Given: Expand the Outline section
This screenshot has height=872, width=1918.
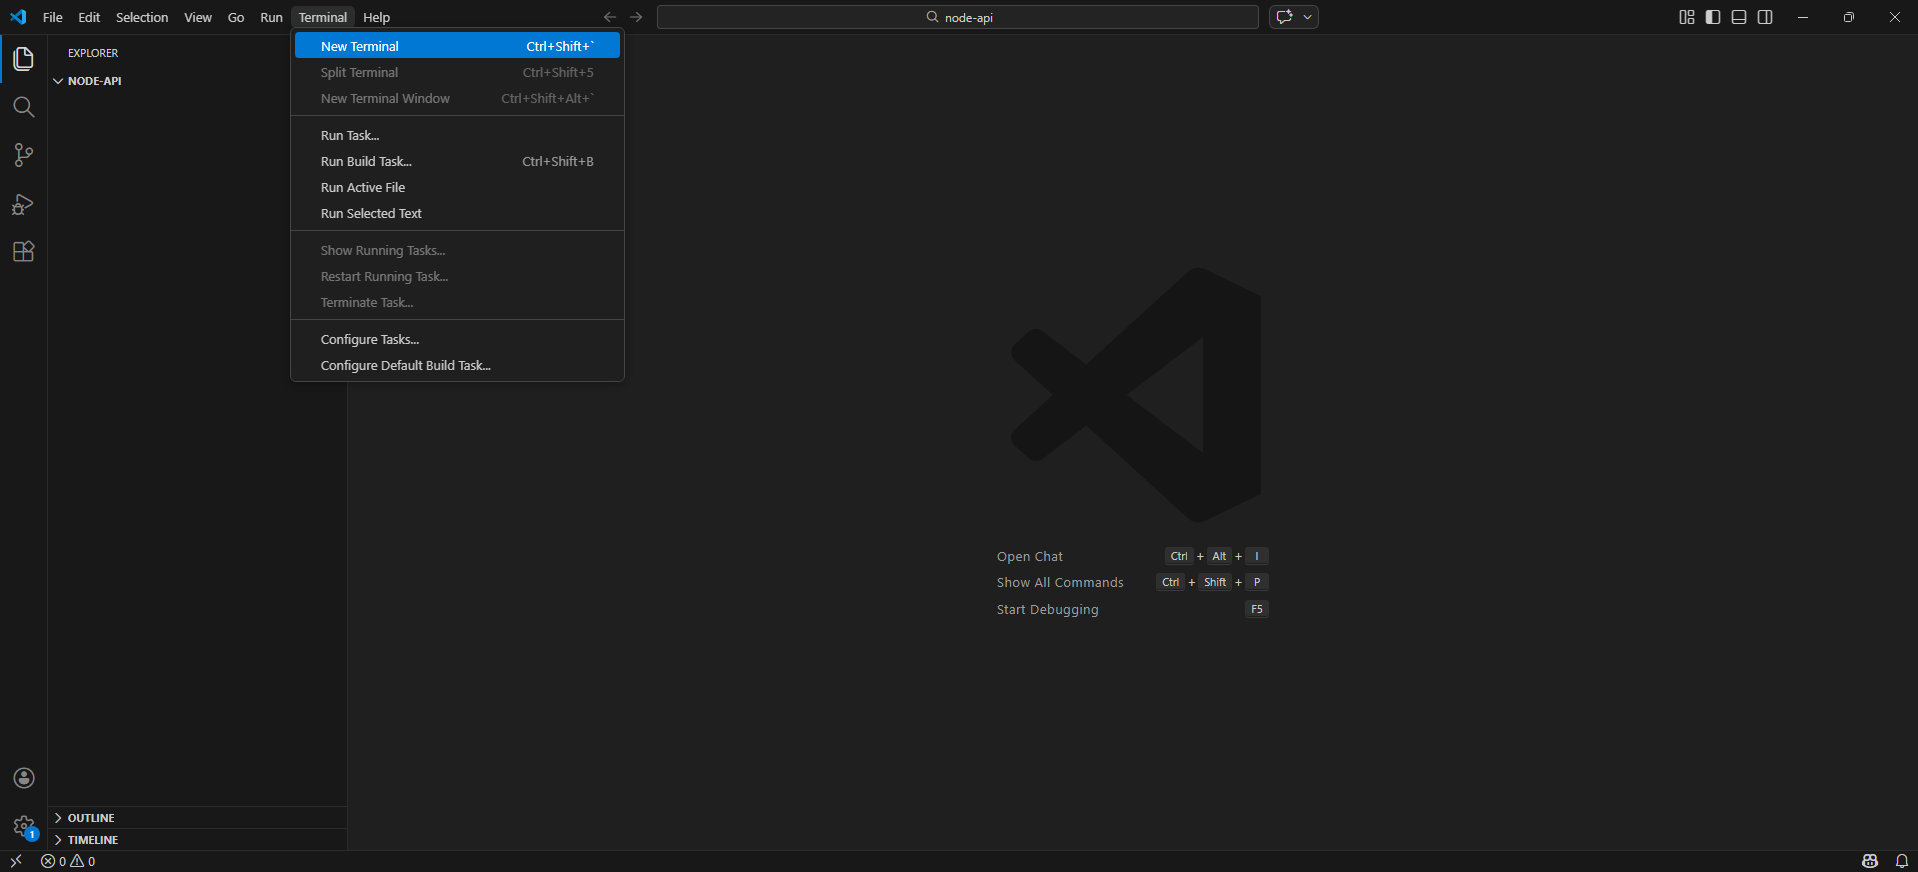Looking at the screenshot, I should 90,818.
